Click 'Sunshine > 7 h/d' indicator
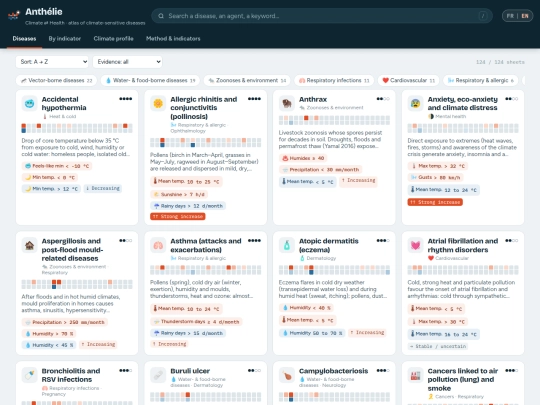This screenshot has height=405, width=540. point(179,194)
